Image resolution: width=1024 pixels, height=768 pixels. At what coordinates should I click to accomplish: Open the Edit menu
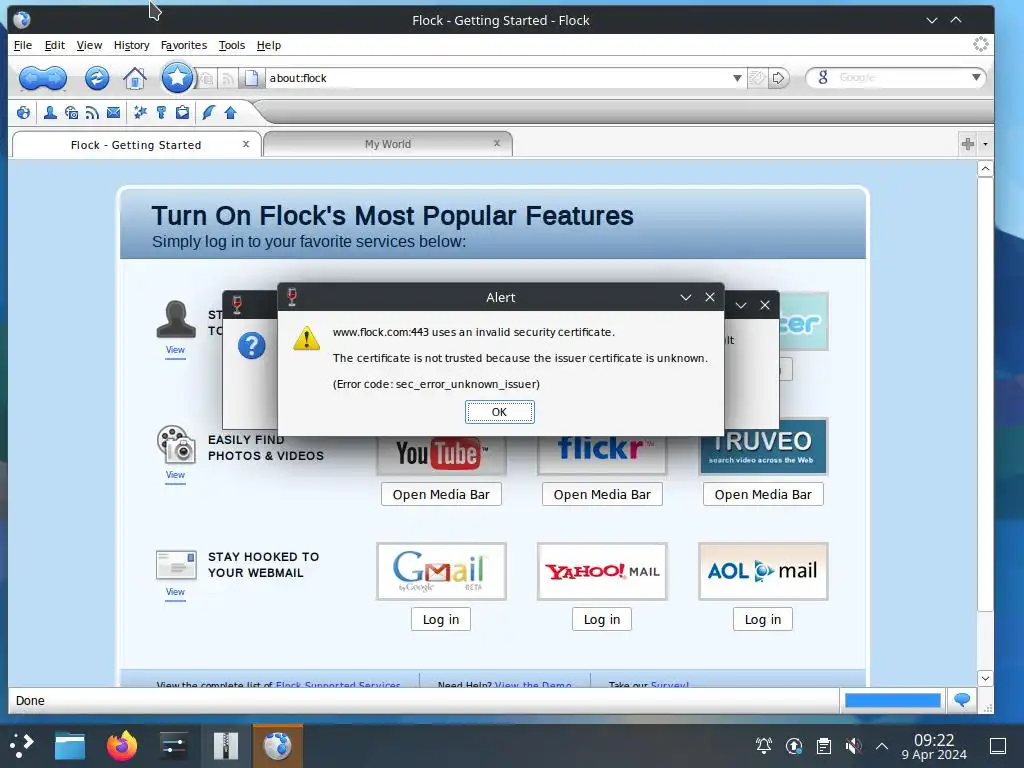tap(54, 45)
